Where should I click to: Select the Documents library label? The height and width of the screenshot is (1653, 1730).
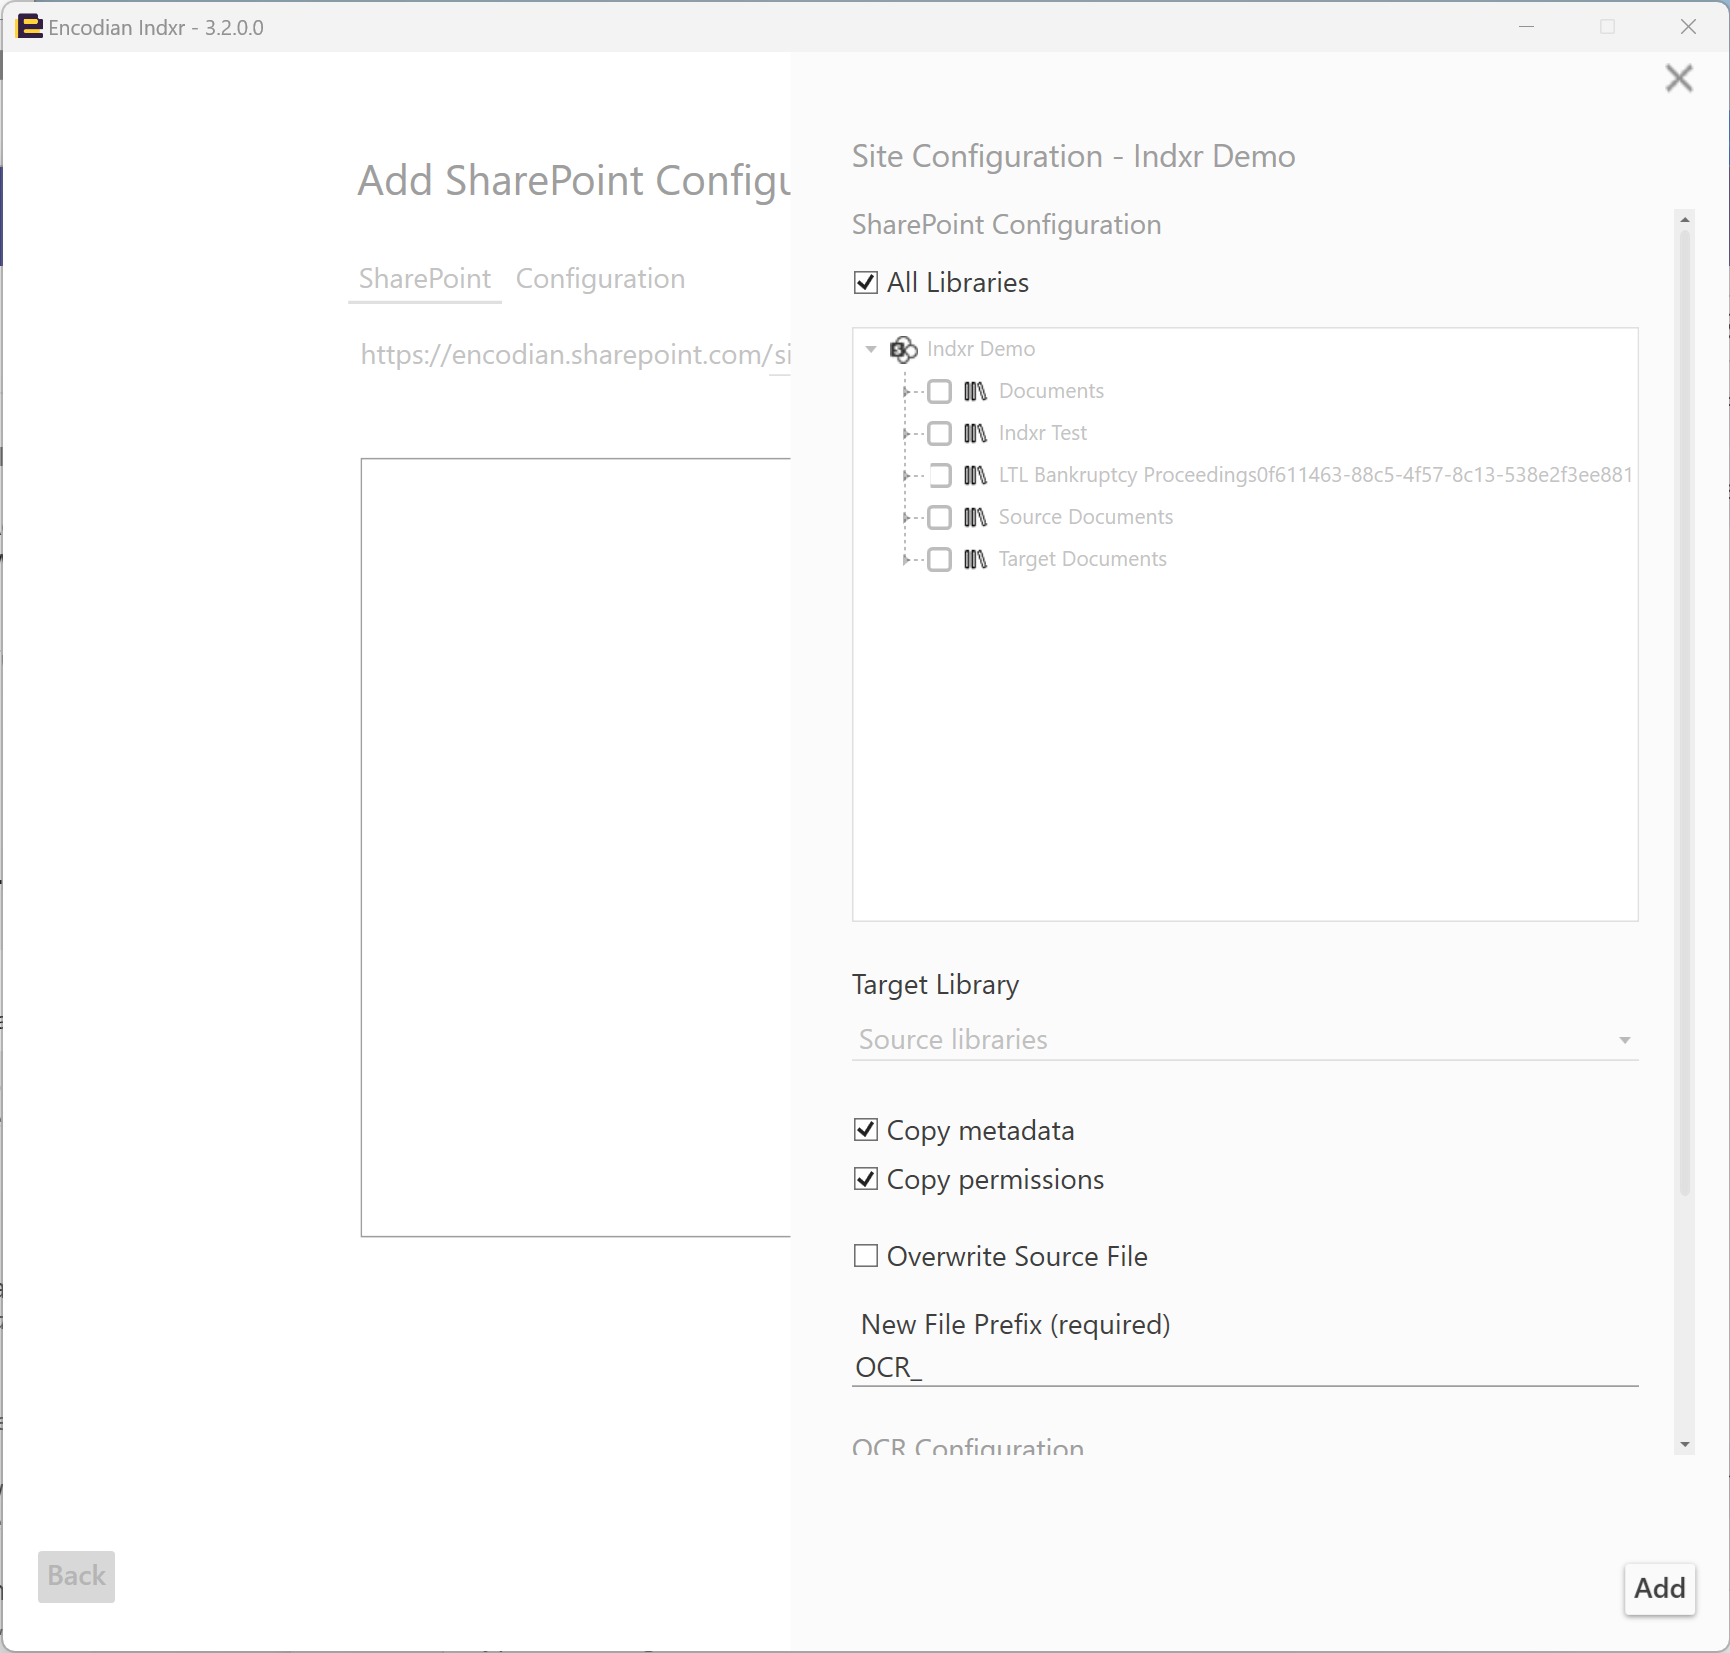click(x=1051, y=391)
